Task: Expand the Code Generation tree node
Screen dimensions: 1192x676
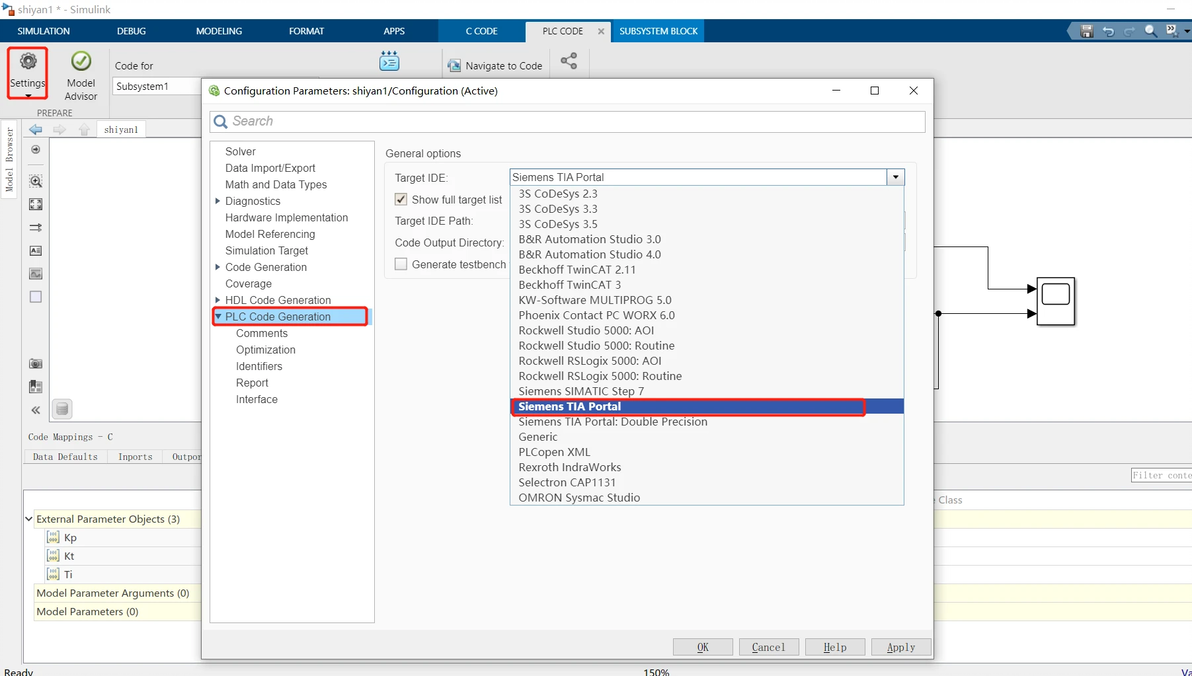Action: (217, 267)
